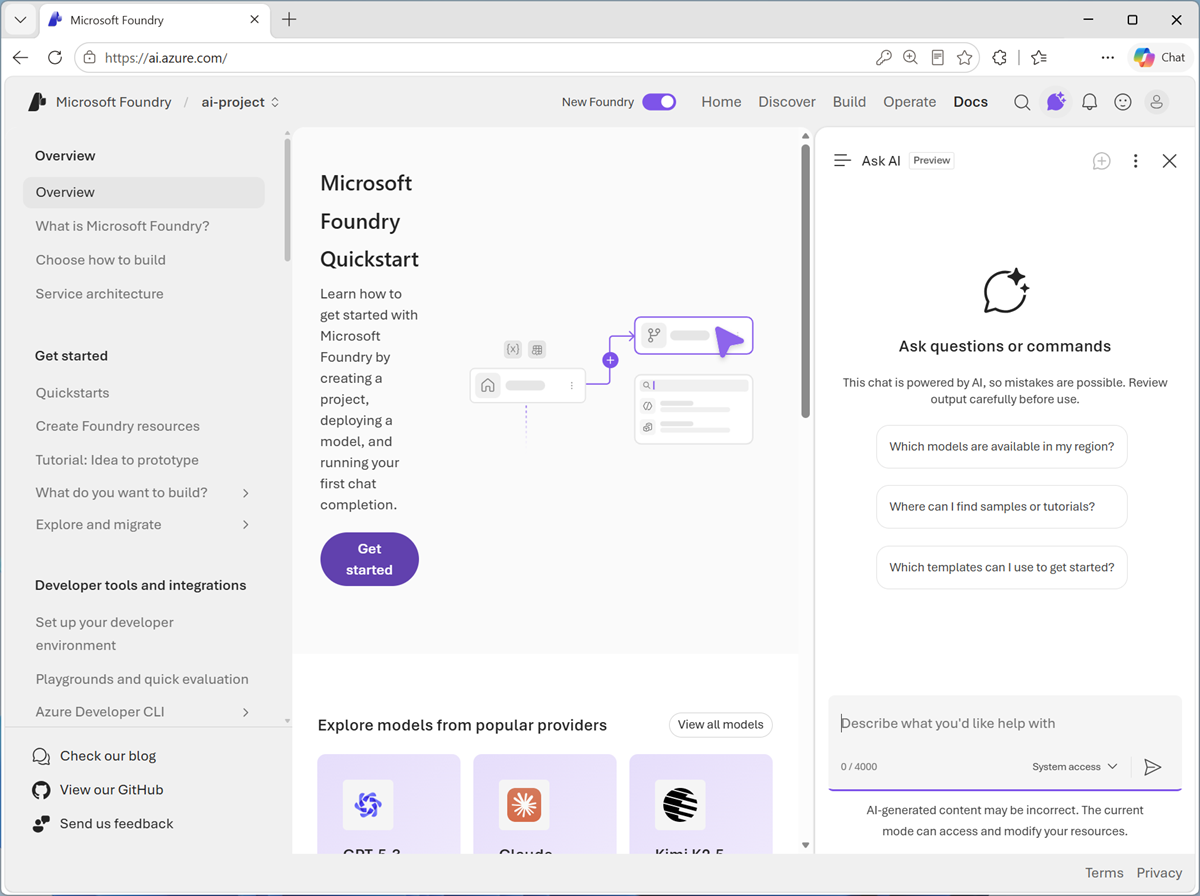Open Copilot Chat in the browser
This screenshot has width=1200, height=896.
tap(1160, 58)
